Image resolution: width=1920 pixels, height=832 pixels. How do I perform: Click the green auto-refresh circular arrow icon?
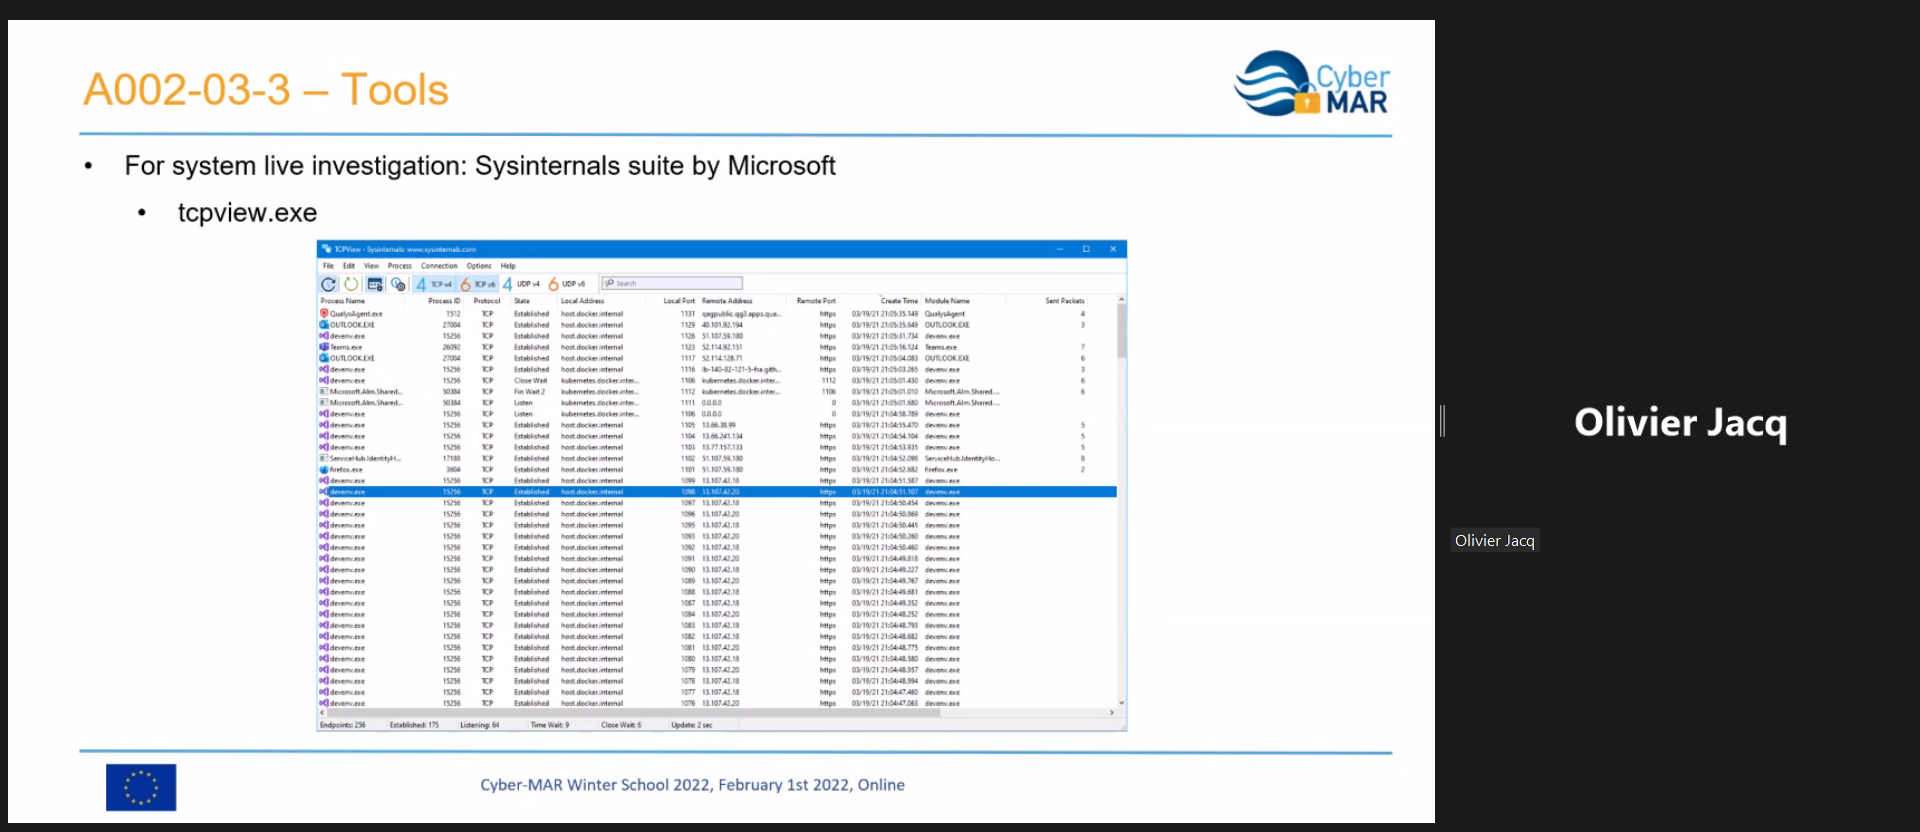(351, 284)
